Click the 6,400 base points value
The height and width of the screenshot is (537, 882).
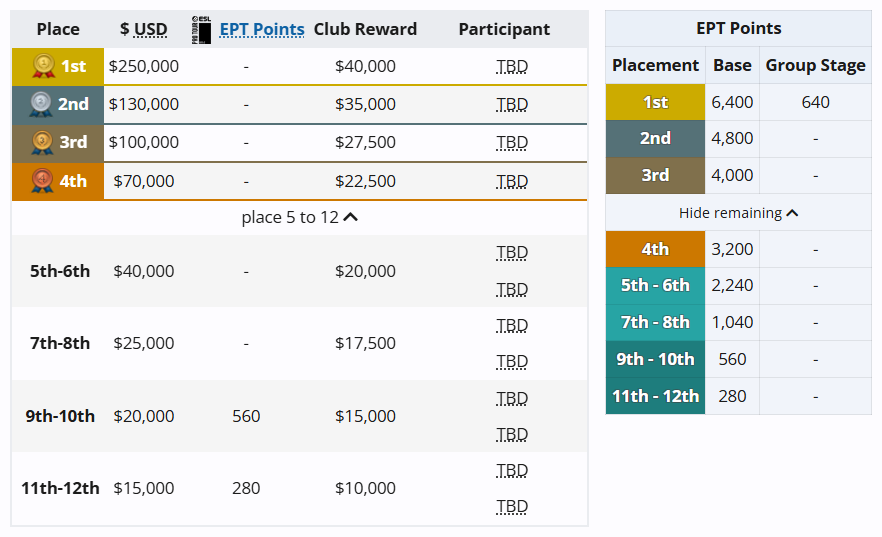(732, 102)
